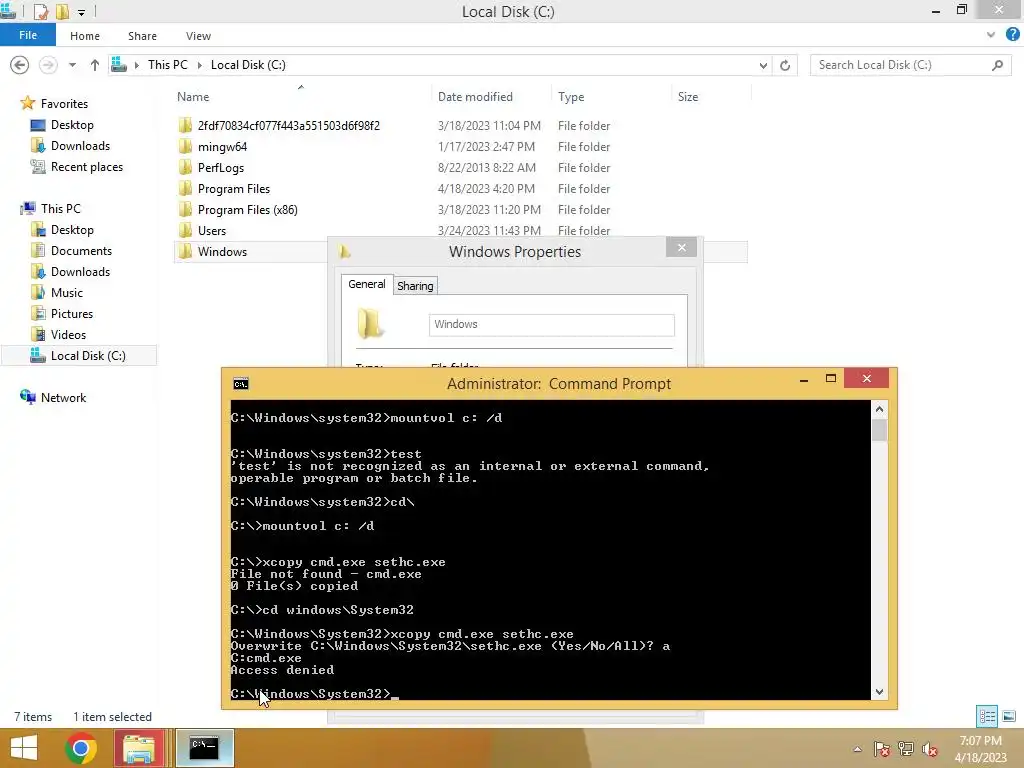The width and height of the screenshot is (1024, 768).
Task: Click Local Disk (C:) in address breadcrumb
Action: click(248, 65)
